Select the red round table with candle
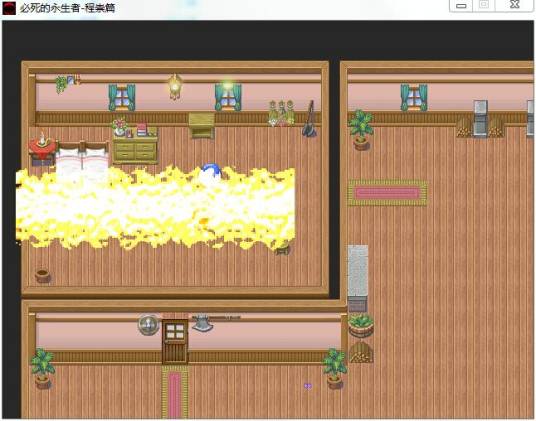The width and height of the screenshot is (536, 421). click(x=42, y=149)
